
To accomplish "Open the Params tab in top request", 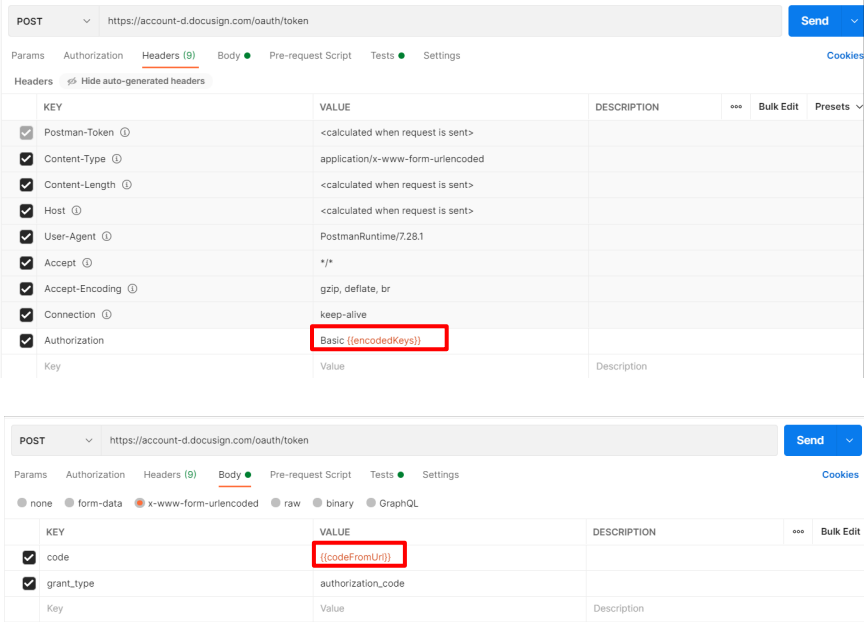I will [28, 56].
